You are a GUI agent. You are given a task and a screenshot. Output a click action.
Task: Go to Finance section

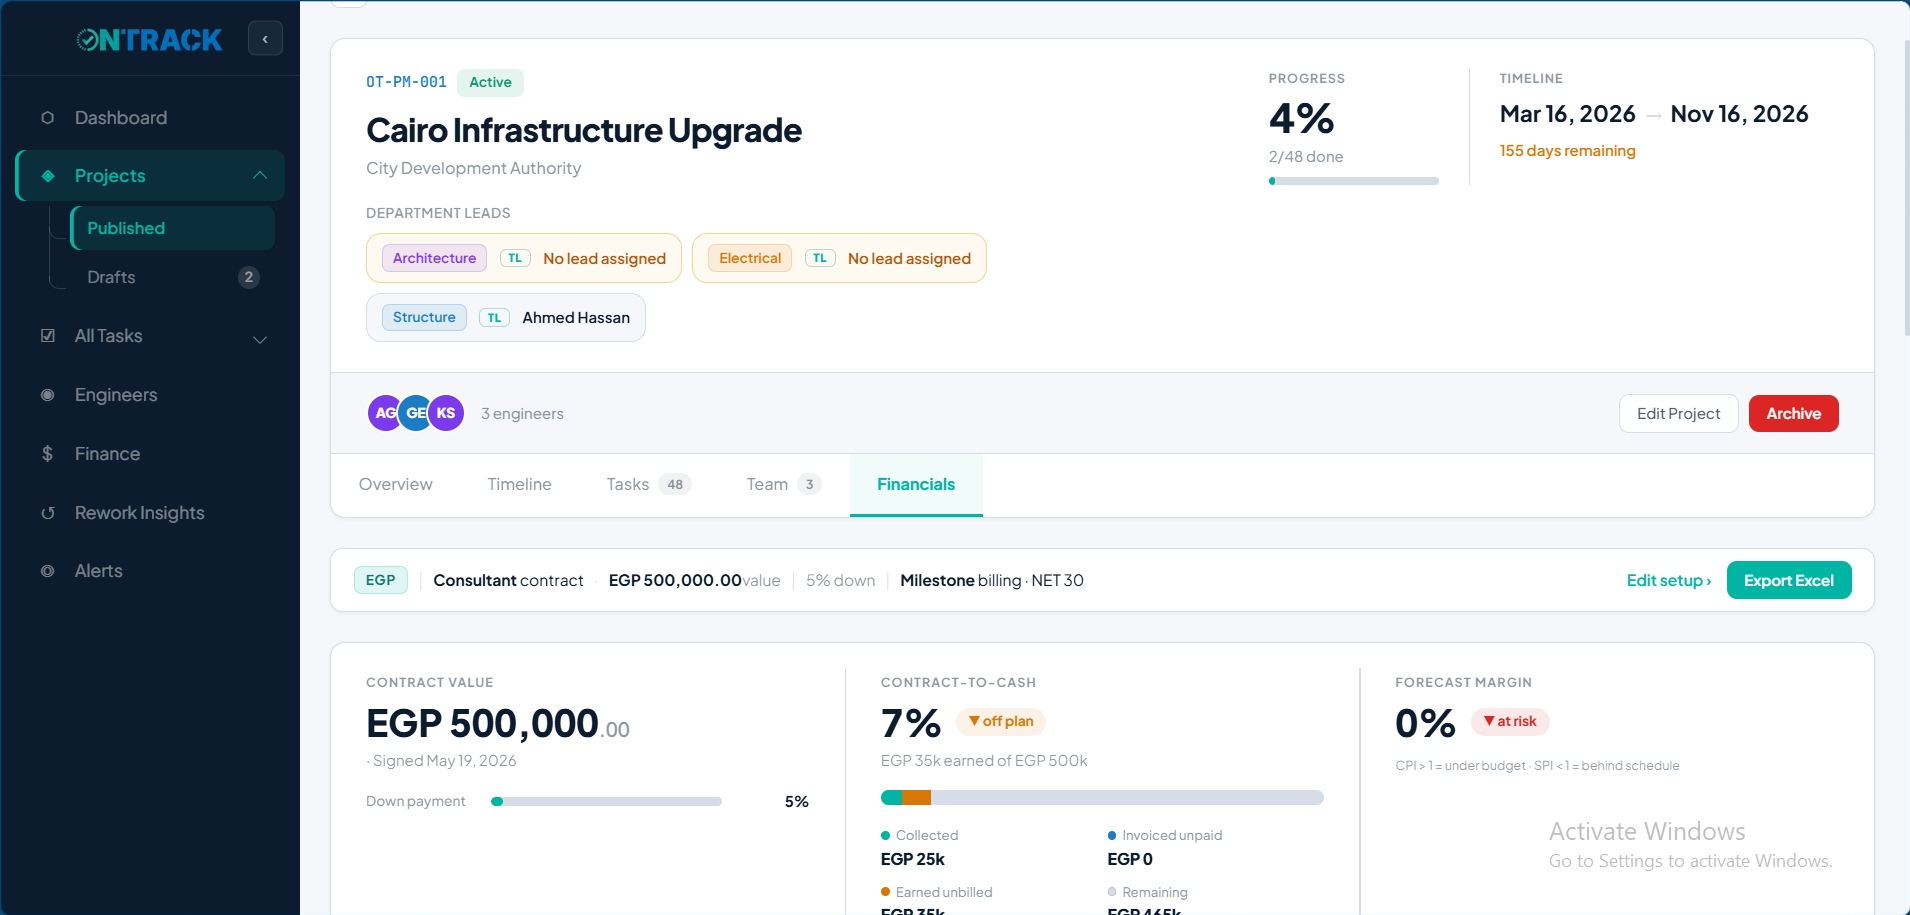point(150,454)
